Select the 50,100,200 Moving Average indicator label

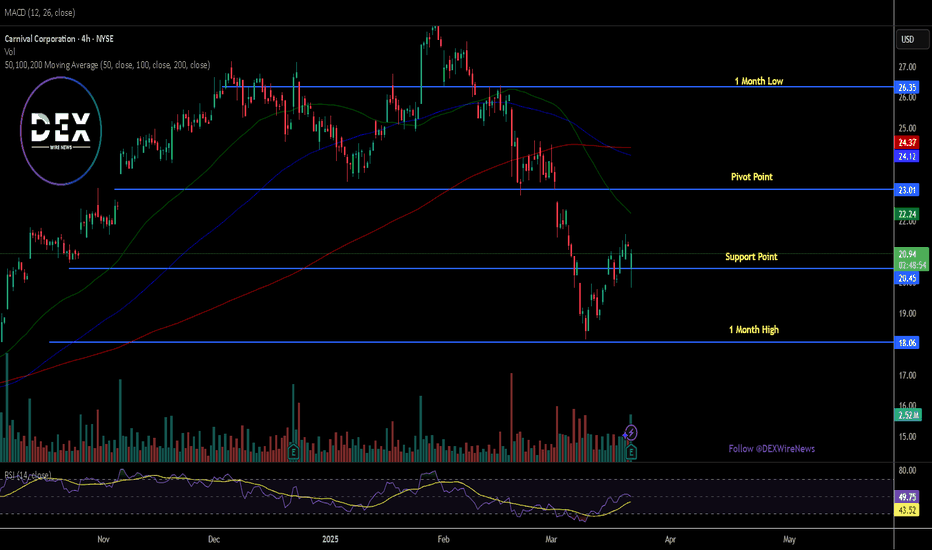click(x=107, y=65)
